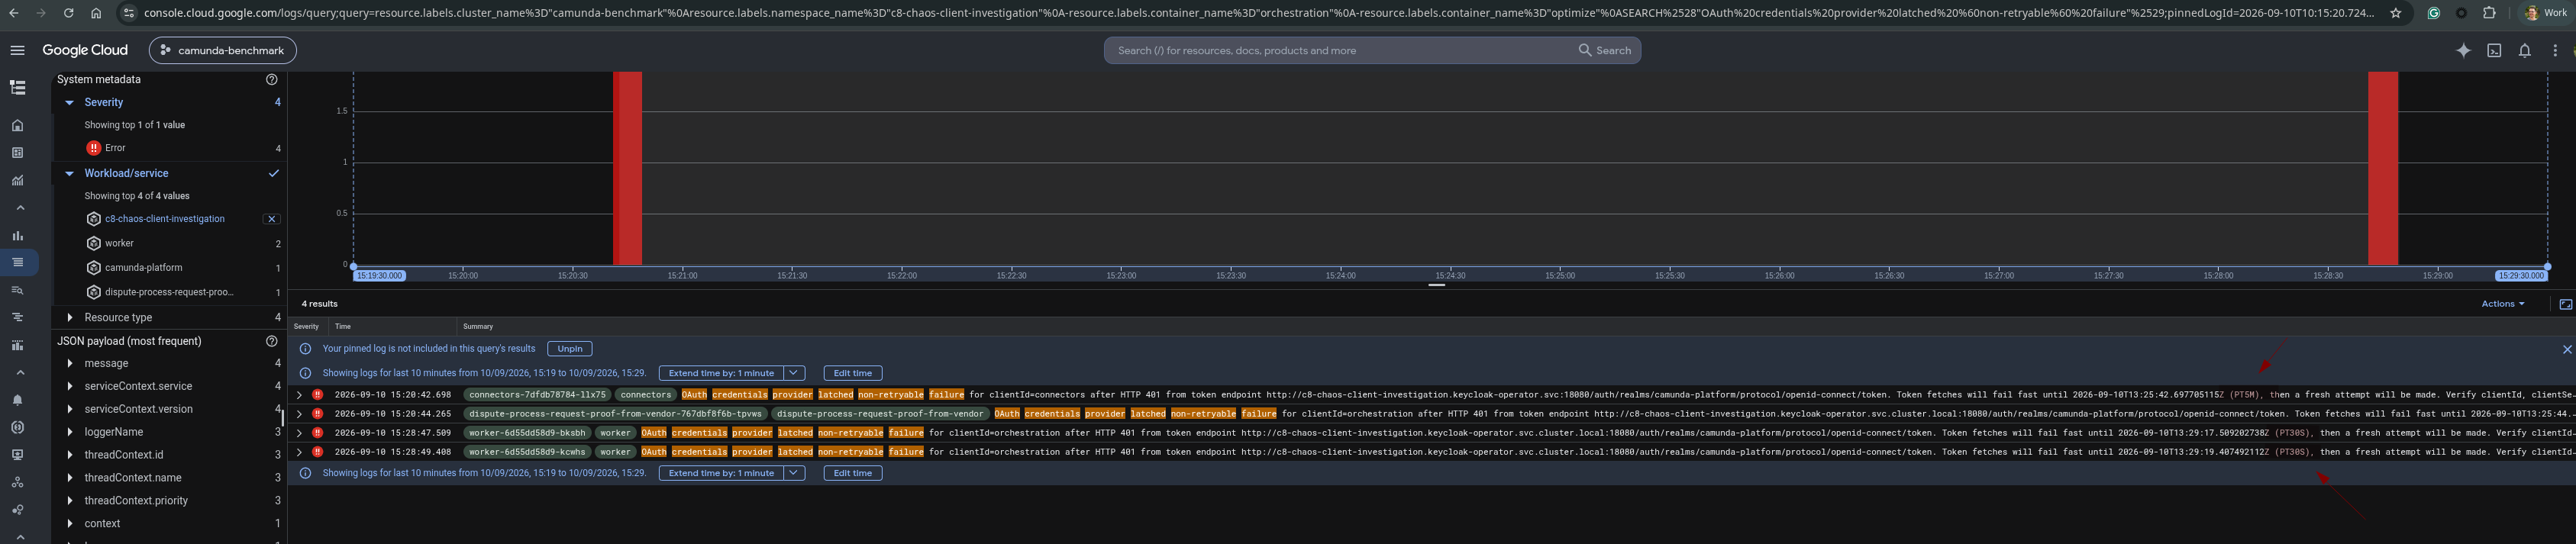Expand loggerName field

(x=69, y=432)
